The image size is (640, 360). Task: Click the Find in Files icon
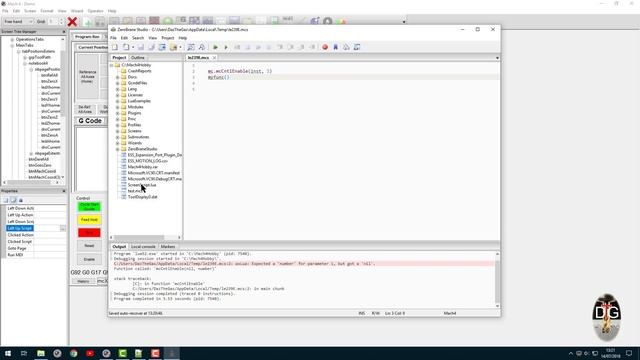pos(202,47)
